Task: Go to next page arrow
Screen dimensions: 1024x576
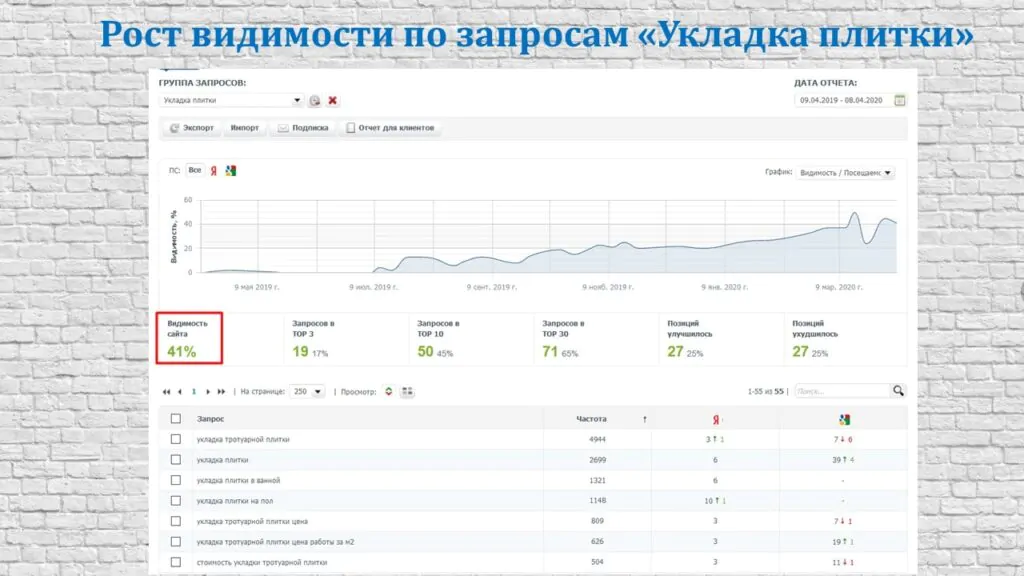Action: (208, 392)
